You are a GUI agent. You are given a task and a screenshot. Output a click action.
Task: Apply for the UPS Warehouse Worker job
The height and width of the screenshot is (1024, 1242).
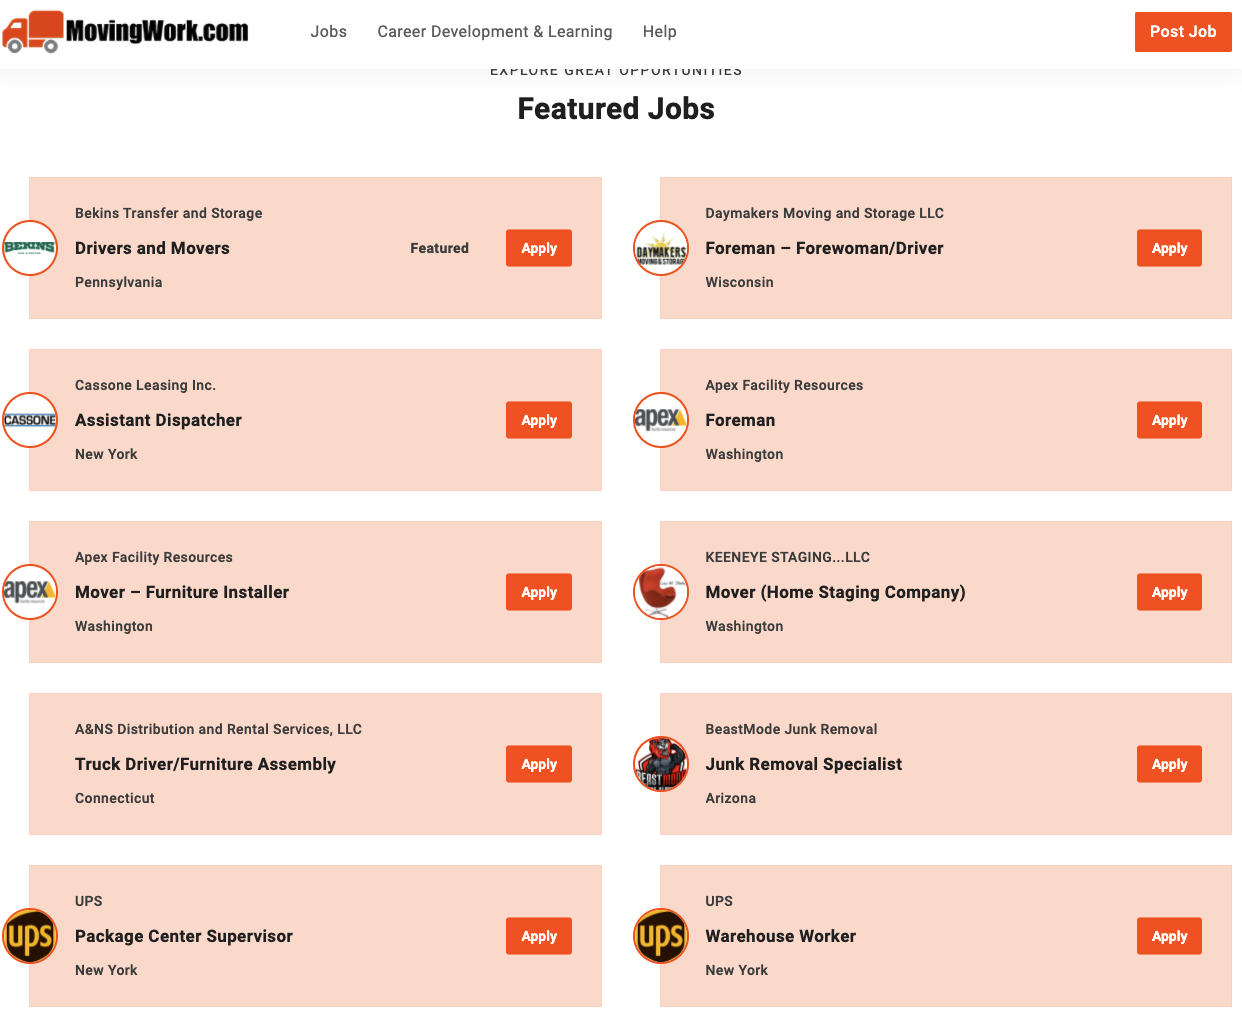[x=1168, y=936]
